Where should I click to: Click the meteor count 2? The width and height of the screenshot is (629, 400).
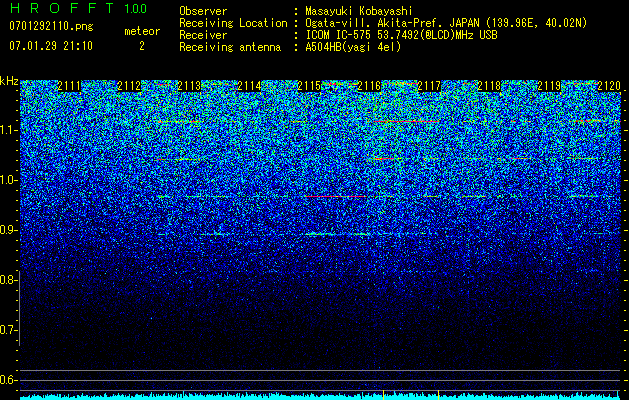pyautogui.click(x=142, y=46)
